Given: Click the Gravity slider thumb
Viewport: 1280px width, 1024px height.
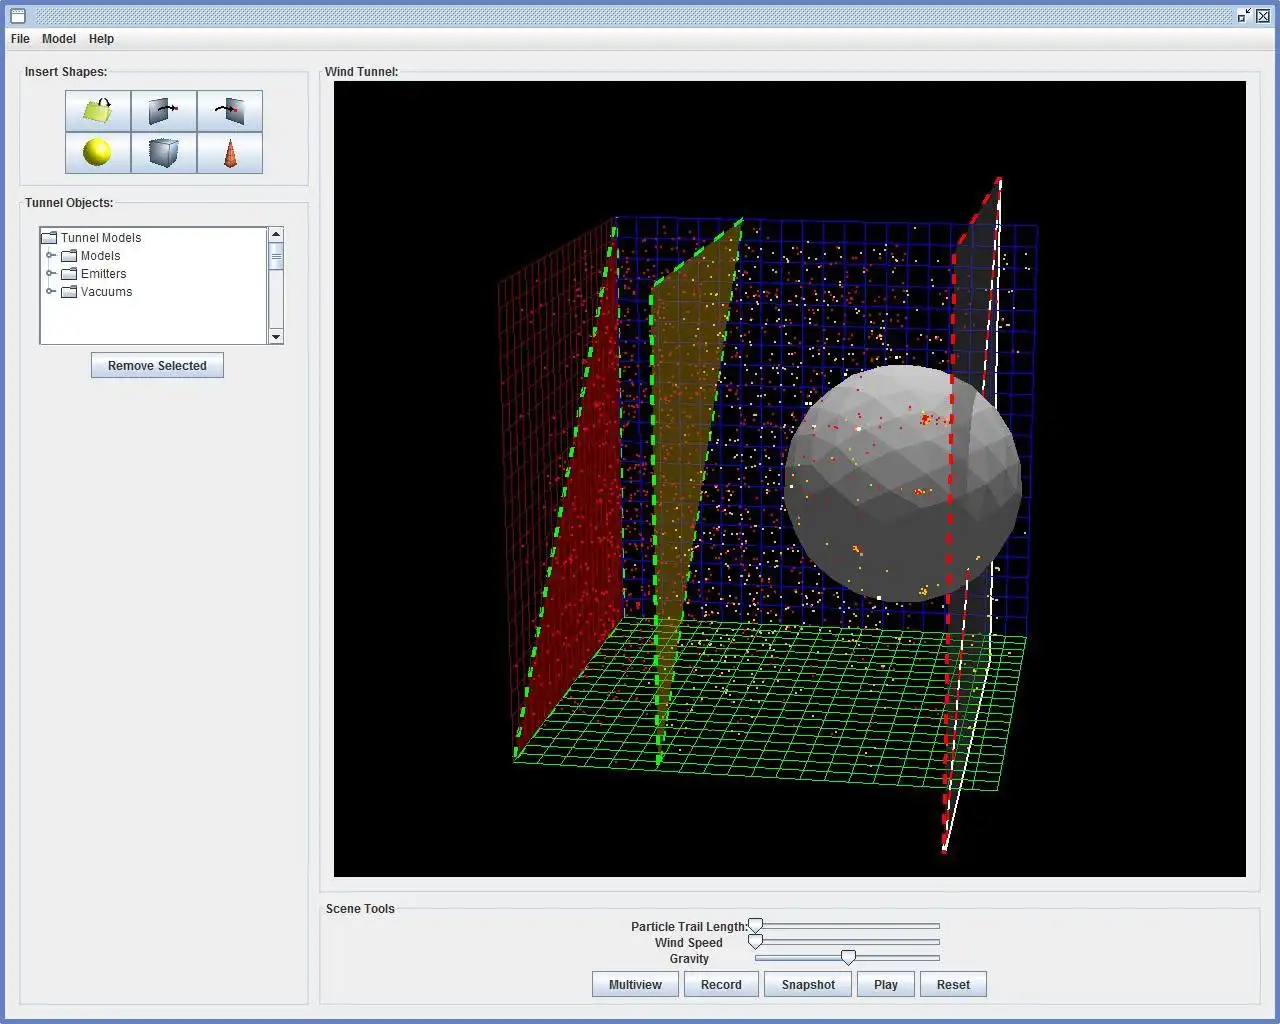Looking at the screenshot, I should [848, 958].
